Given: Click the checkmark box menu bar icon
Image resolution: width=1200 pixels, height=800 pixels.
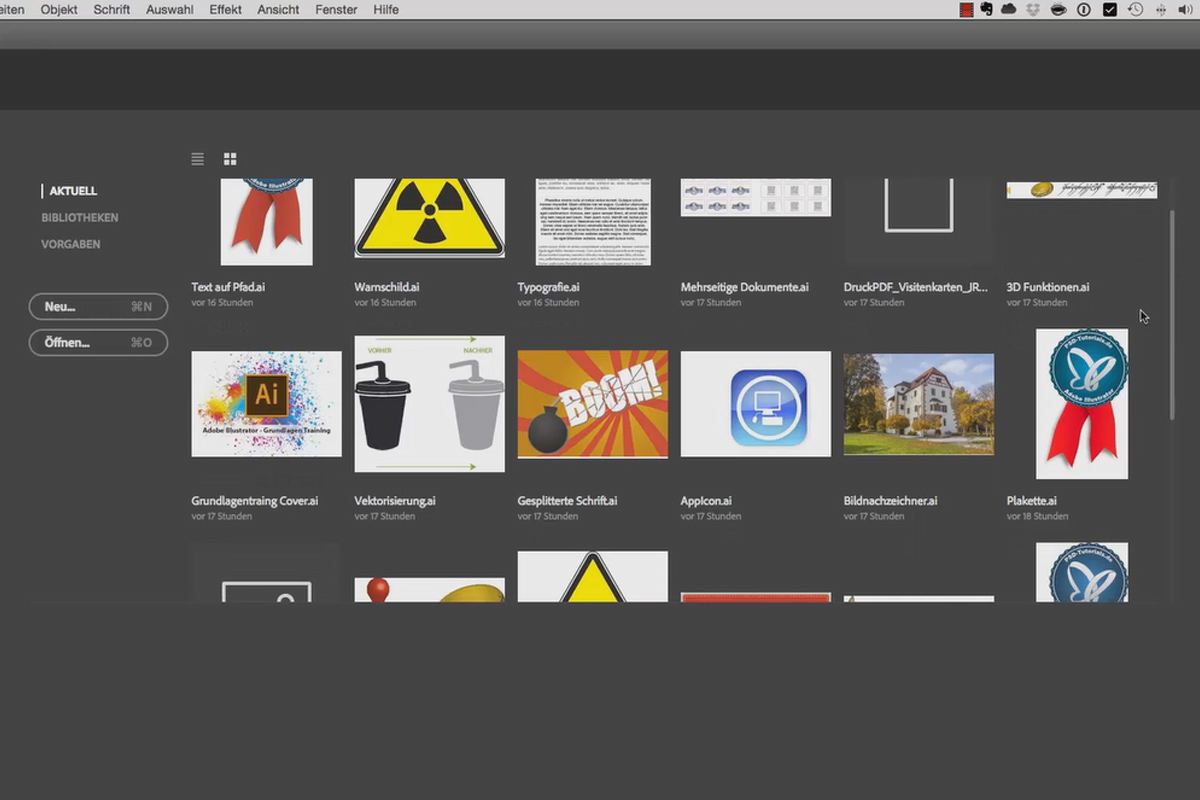Looking at the screenshot, I should (x=1109, y=9).
